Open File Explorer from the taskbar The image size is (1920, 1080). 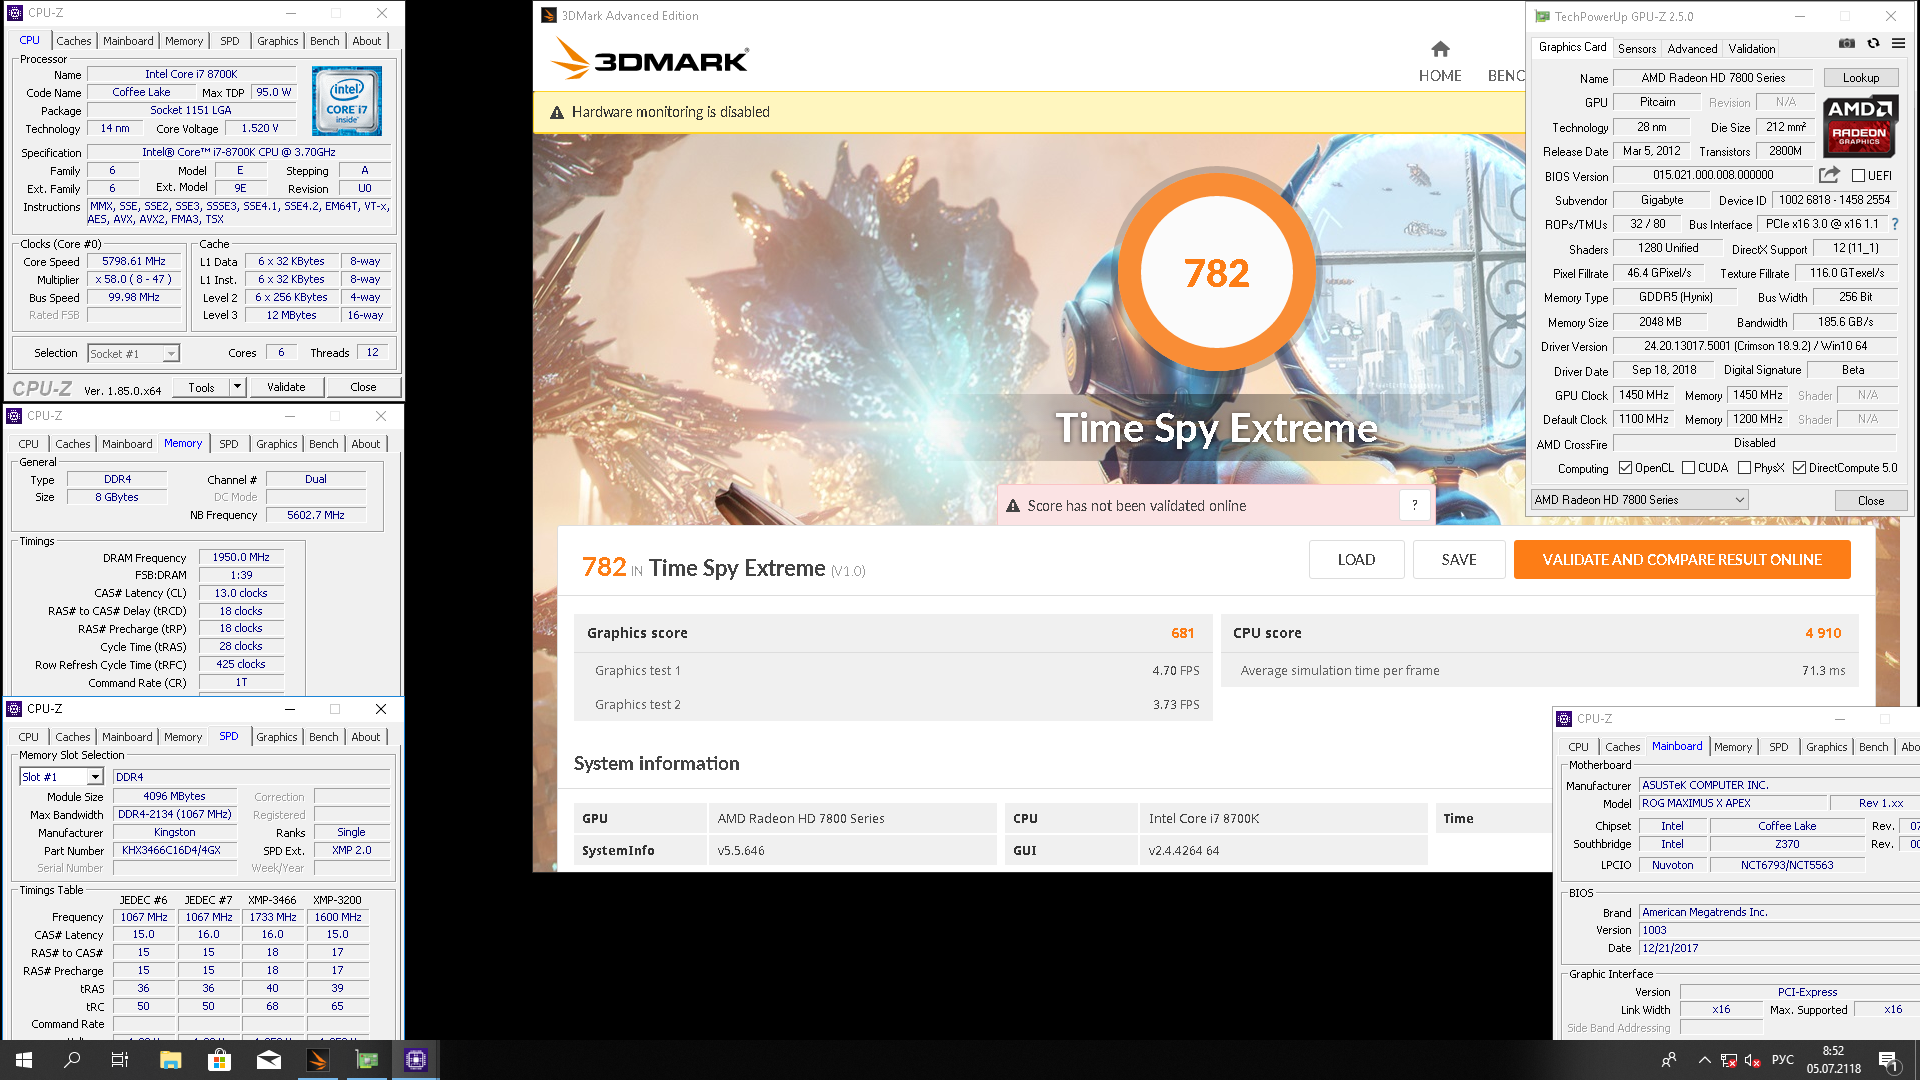[x=170, y=1060]
